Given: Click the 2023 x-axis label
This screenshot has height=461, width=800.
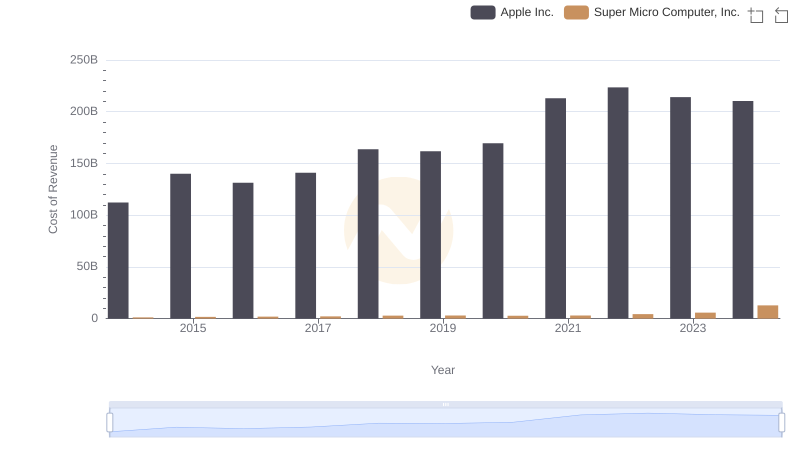Looking at the screenshot, I should [693, 328].
